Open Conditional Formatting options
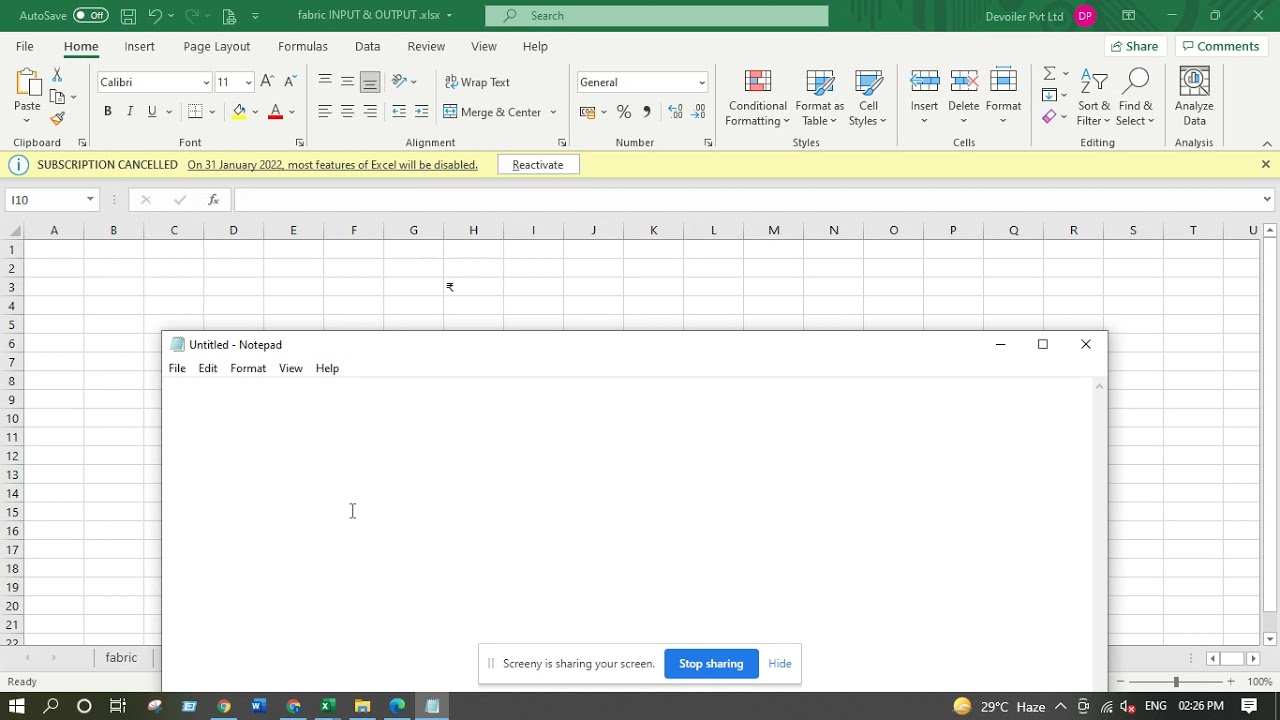 click(x=757, y=98)
